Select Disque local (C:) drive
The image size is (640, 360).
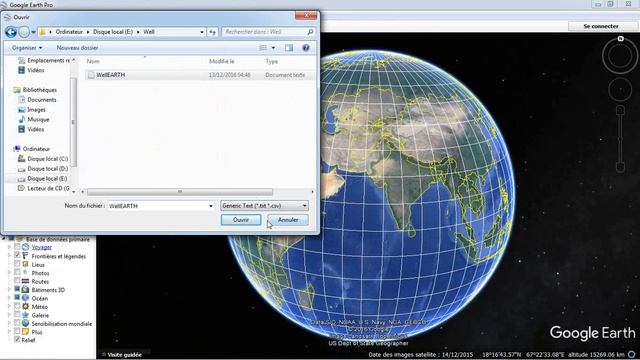(43, 159)
